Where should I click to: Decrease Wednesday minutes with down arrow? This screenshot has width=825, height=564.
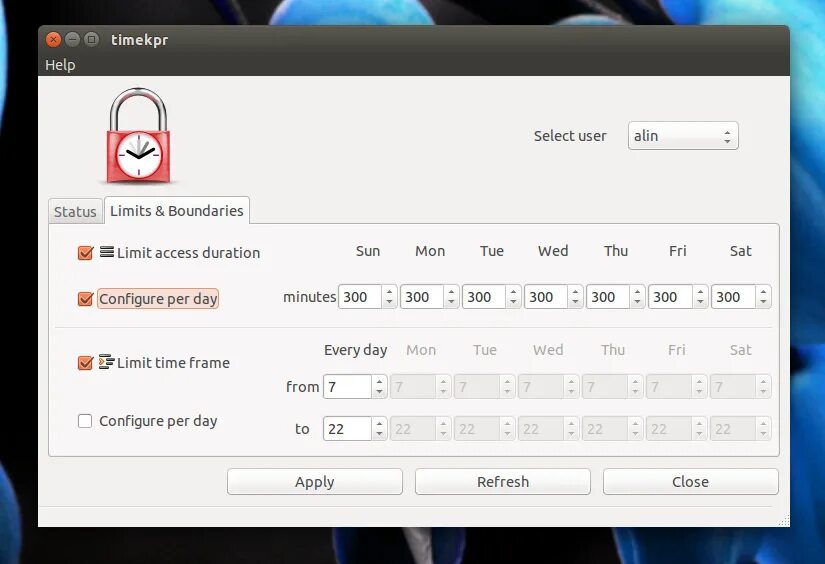coord(576,303)
